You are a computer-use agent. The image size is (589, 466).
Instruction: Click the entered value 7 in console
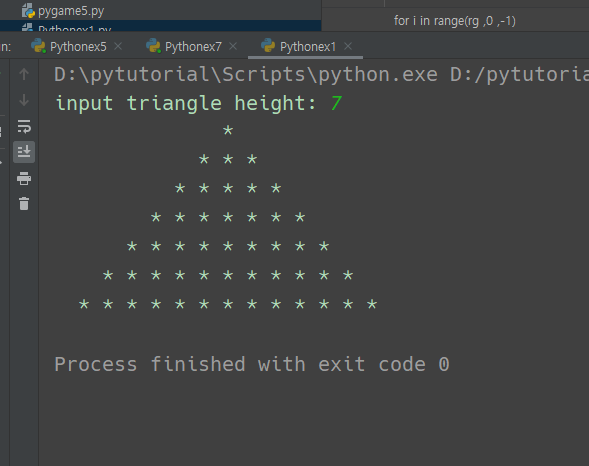coord(336,103)
